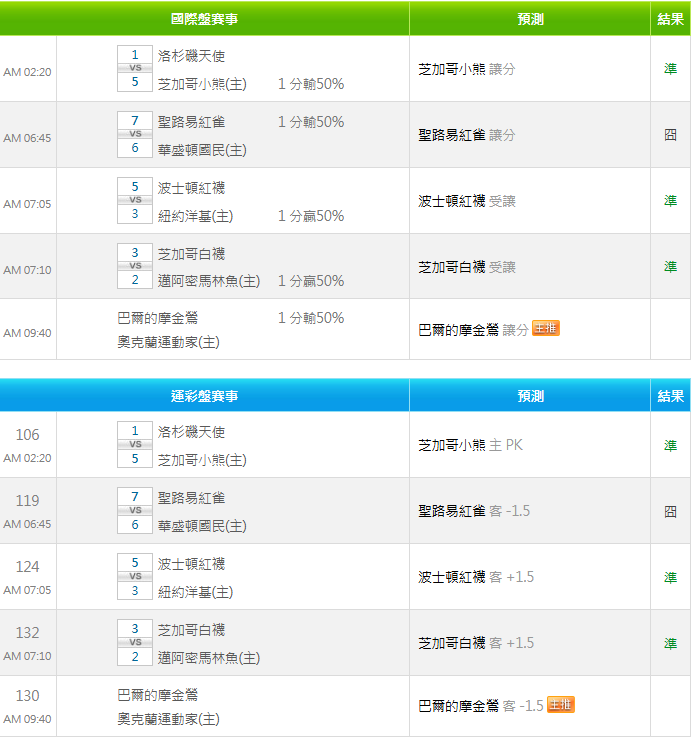The height and width of the screenshot is (743, 692).
Task: Select 邁阿密馬林魚(主) in game 132 row
Action: 209,657
